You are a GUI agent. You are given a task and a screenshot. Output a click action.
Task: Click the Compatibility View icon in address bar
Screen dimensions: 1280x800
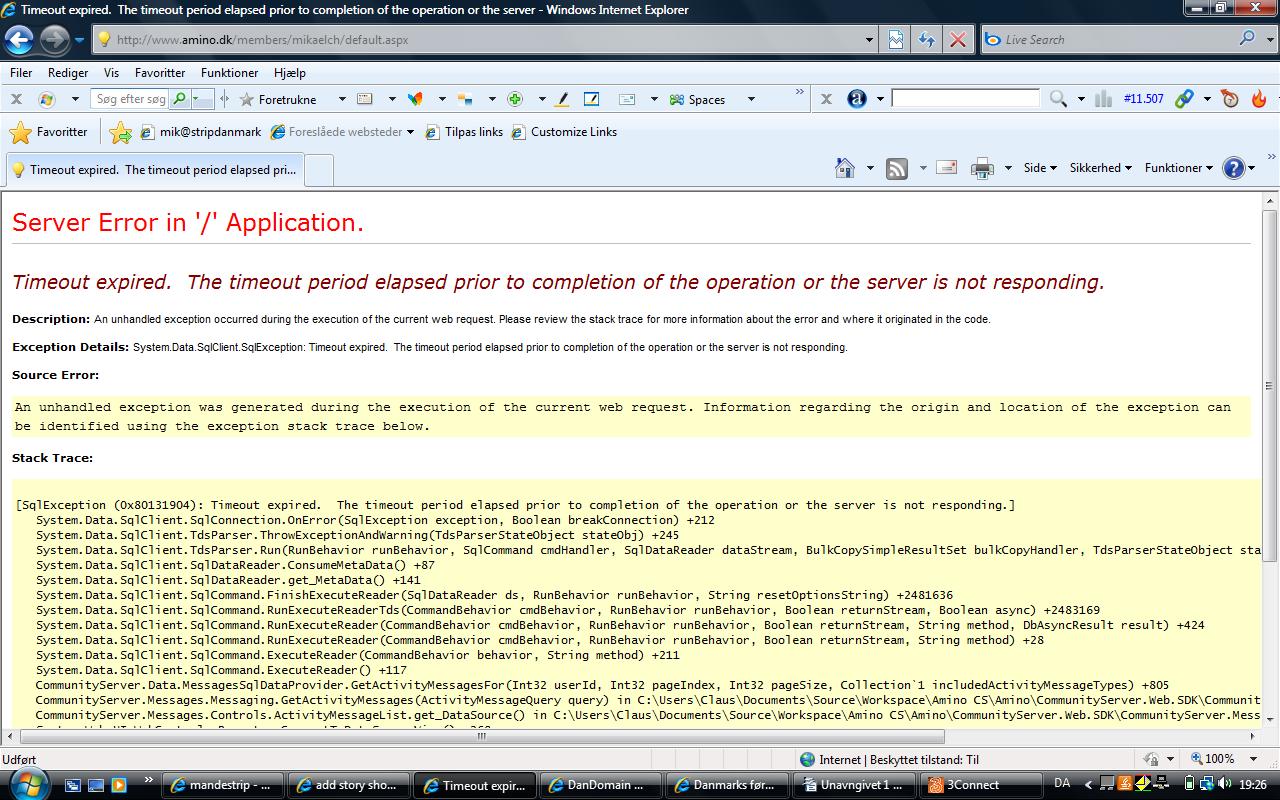(x=896, y=40)
